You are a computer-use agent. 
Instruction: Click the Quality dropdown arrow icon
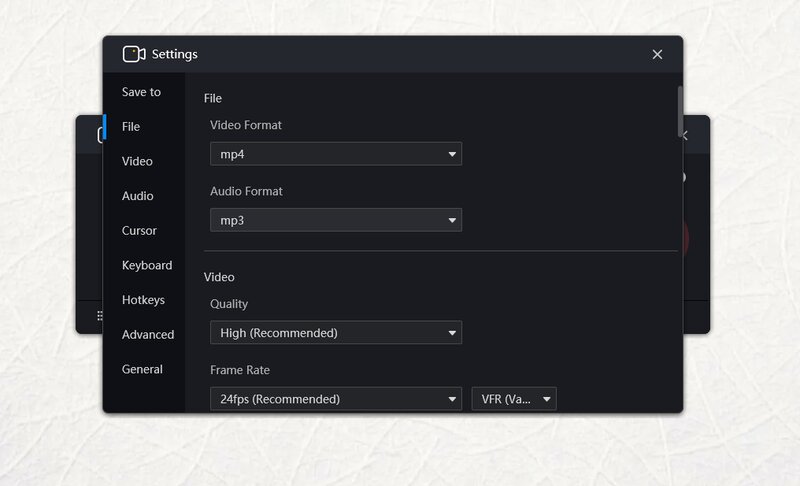(452, 334)
